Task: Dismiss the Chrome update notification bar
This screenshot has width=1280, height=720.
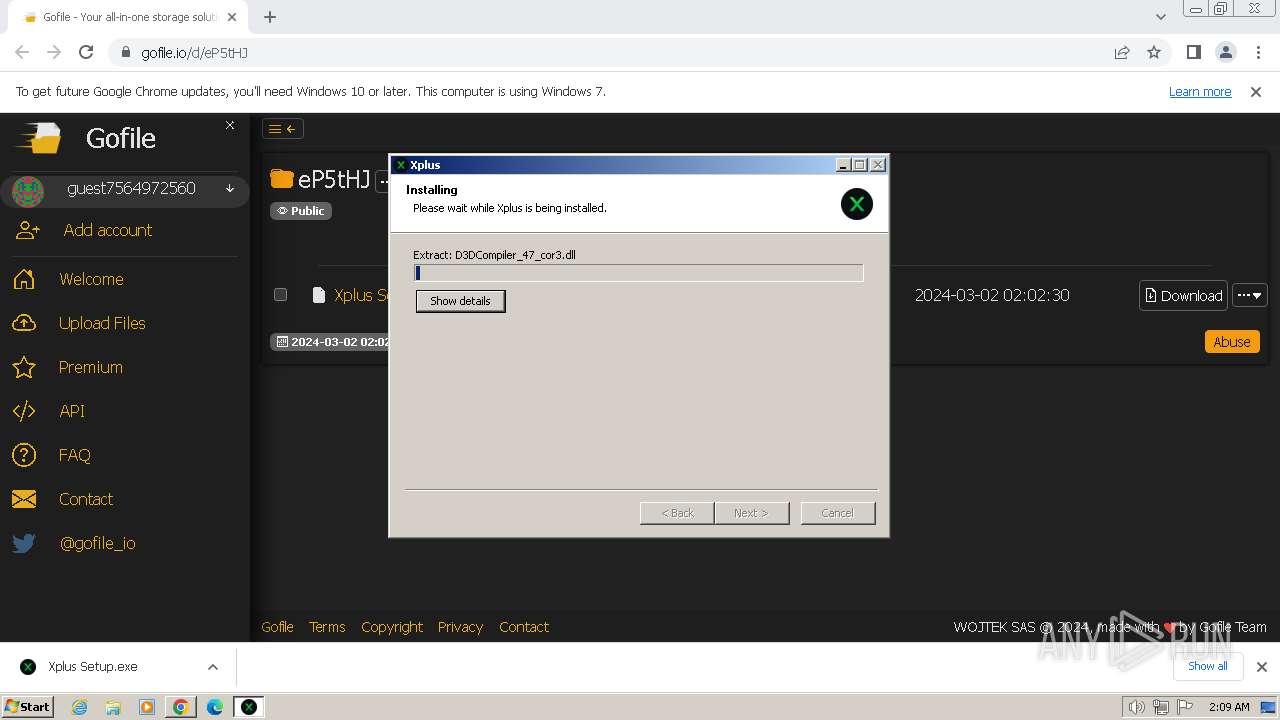Action: (x=1256, y=91)
